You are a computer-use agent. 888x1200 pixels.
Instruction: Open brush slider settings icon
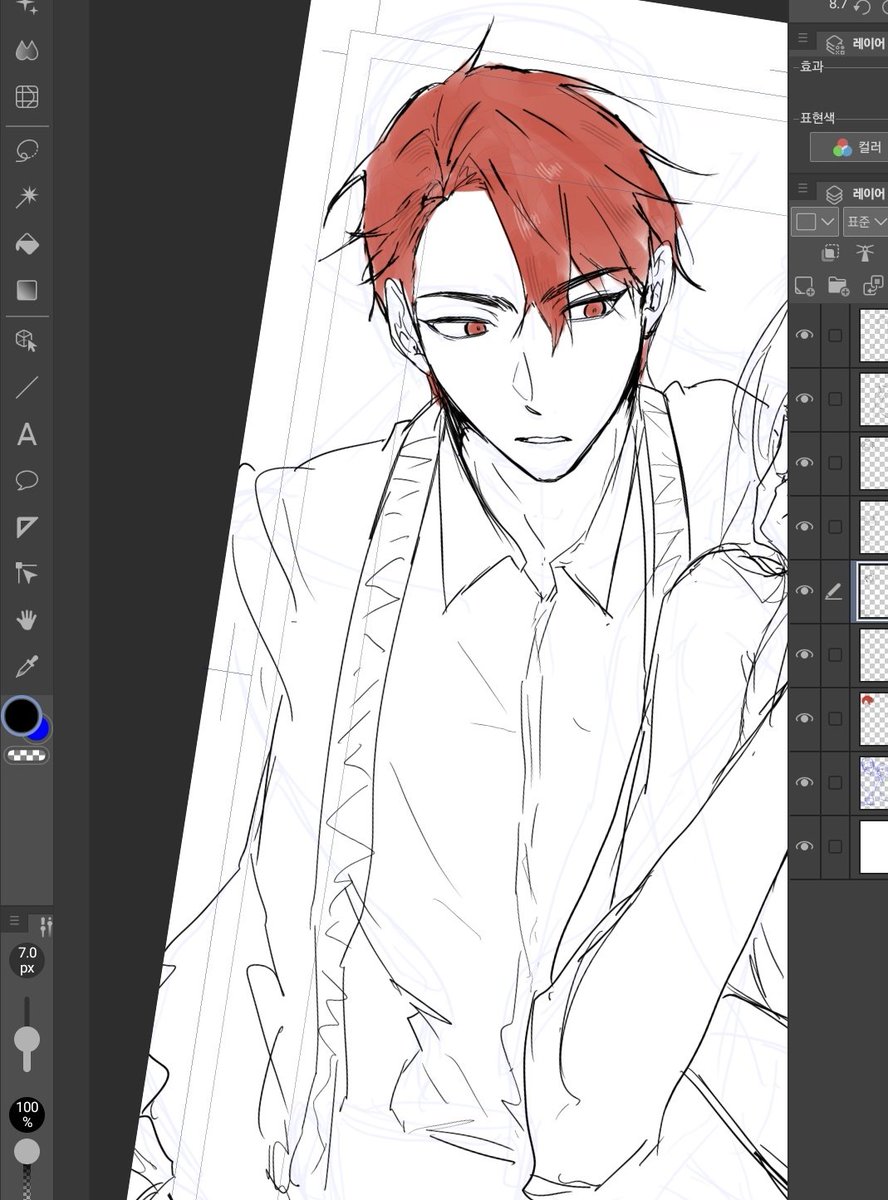[45, 927]
